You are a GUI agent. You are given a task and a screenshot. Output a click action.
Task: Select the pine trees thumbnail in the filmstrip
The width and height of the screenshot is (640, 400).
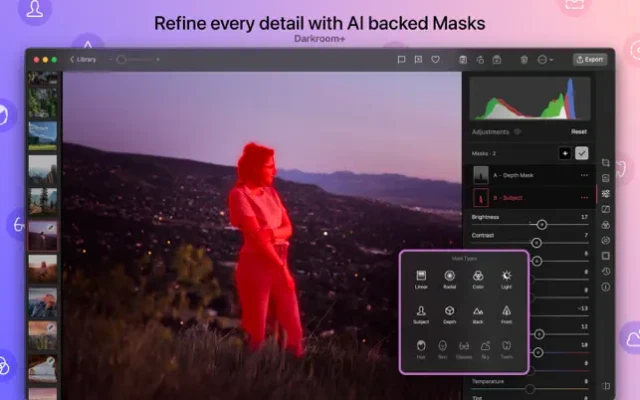(42, 202)
